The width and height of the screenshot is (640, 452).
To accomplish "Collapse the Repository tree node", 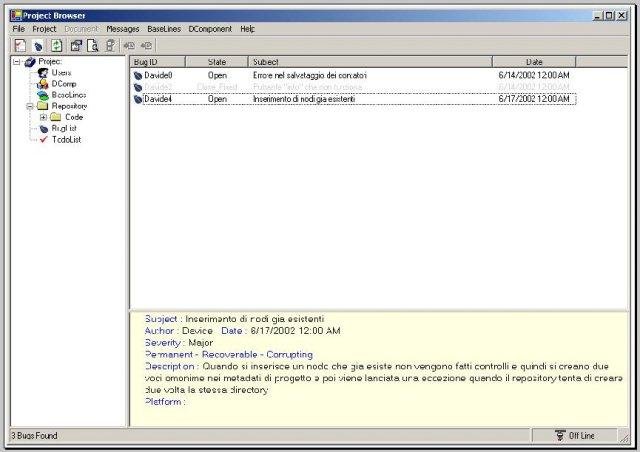I will pos(29,106).
